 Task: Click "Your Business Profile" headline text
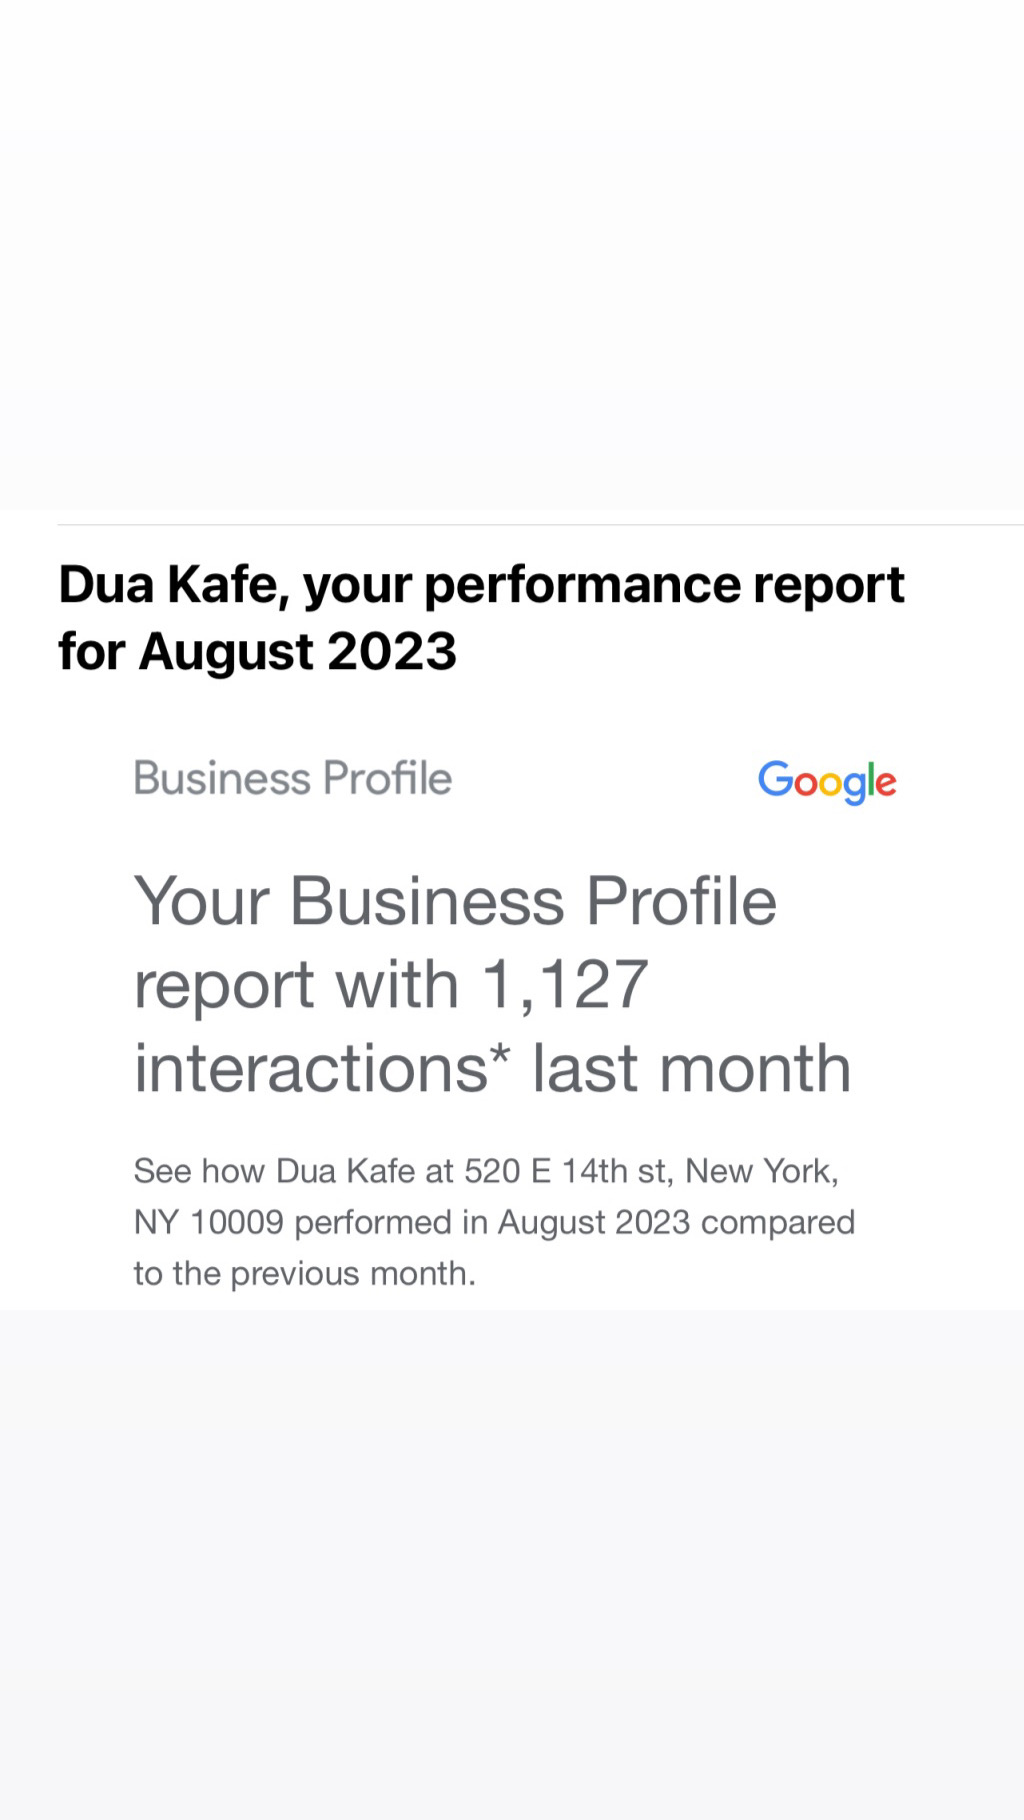[455, 901]
